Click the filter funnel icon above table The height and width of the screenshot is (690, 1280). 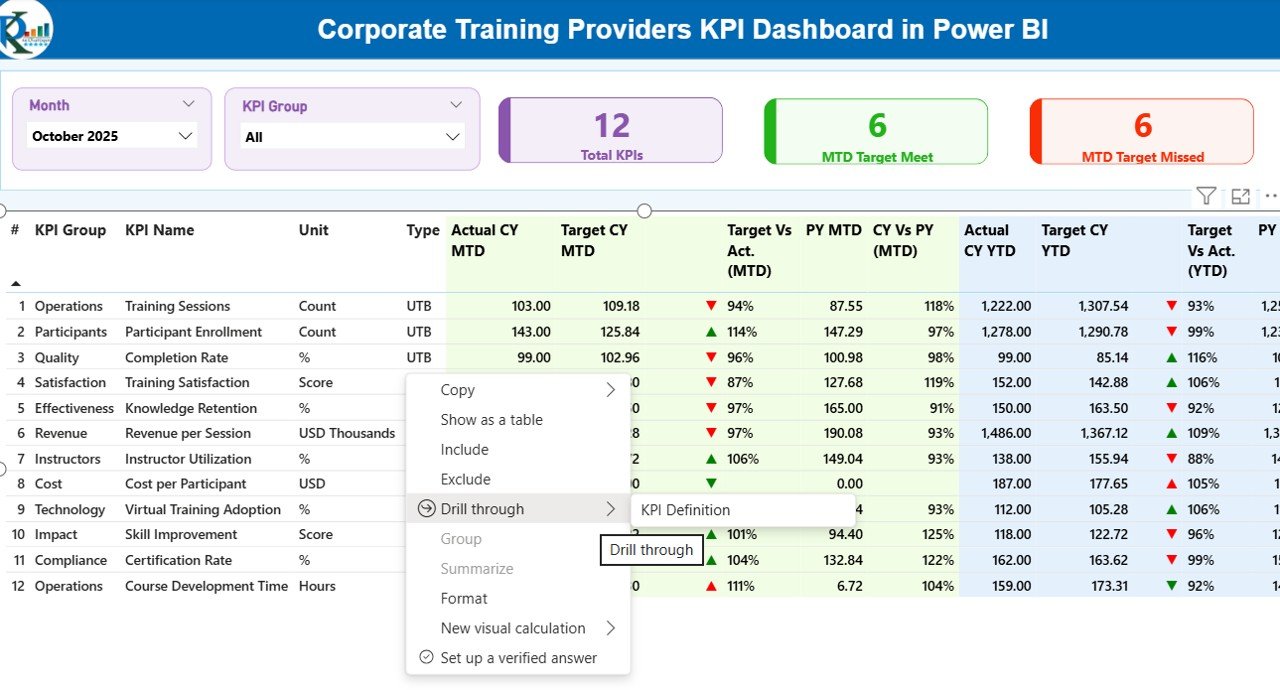1206,196
